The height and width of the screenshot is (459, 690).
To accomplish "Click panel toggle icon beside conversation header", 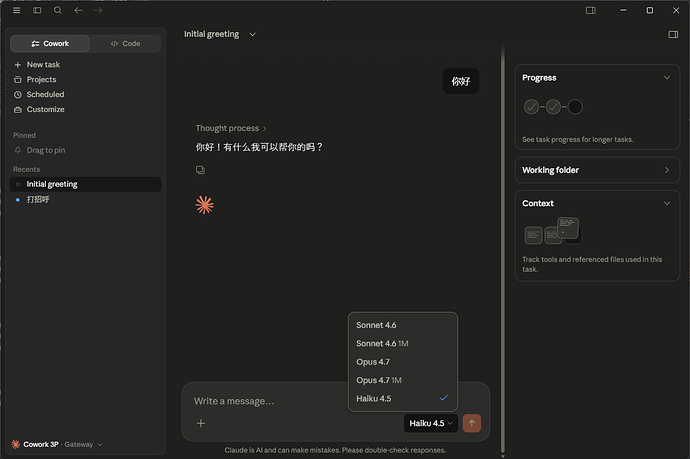I will (673, 34).
